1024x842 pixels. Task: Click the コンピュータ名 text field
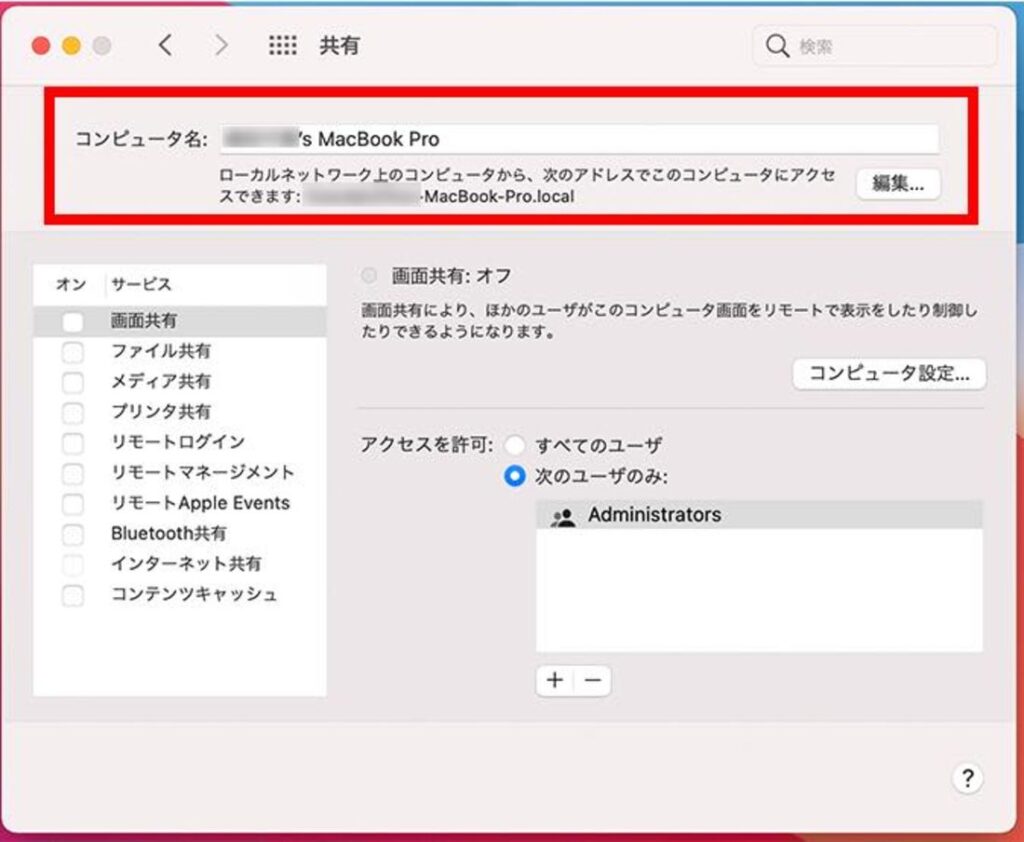[579, 139]
